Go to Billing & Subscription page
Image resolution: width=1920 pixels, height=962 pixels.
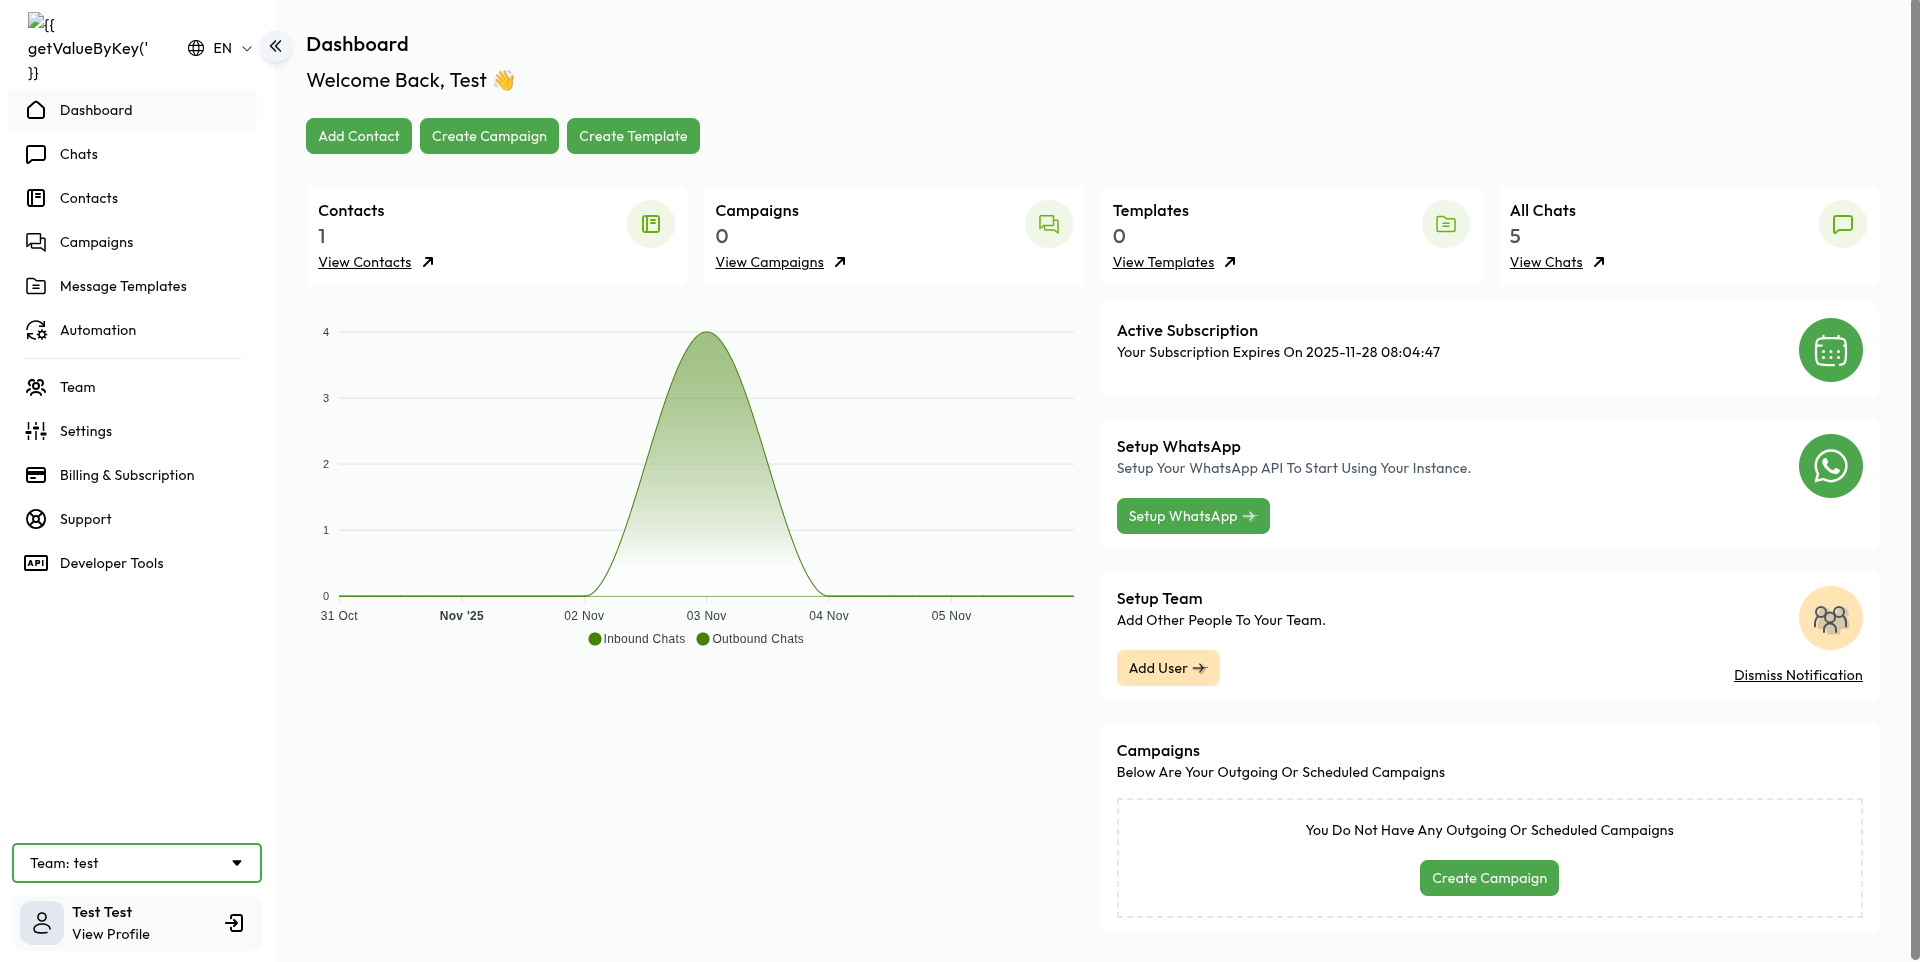(127, 475)
